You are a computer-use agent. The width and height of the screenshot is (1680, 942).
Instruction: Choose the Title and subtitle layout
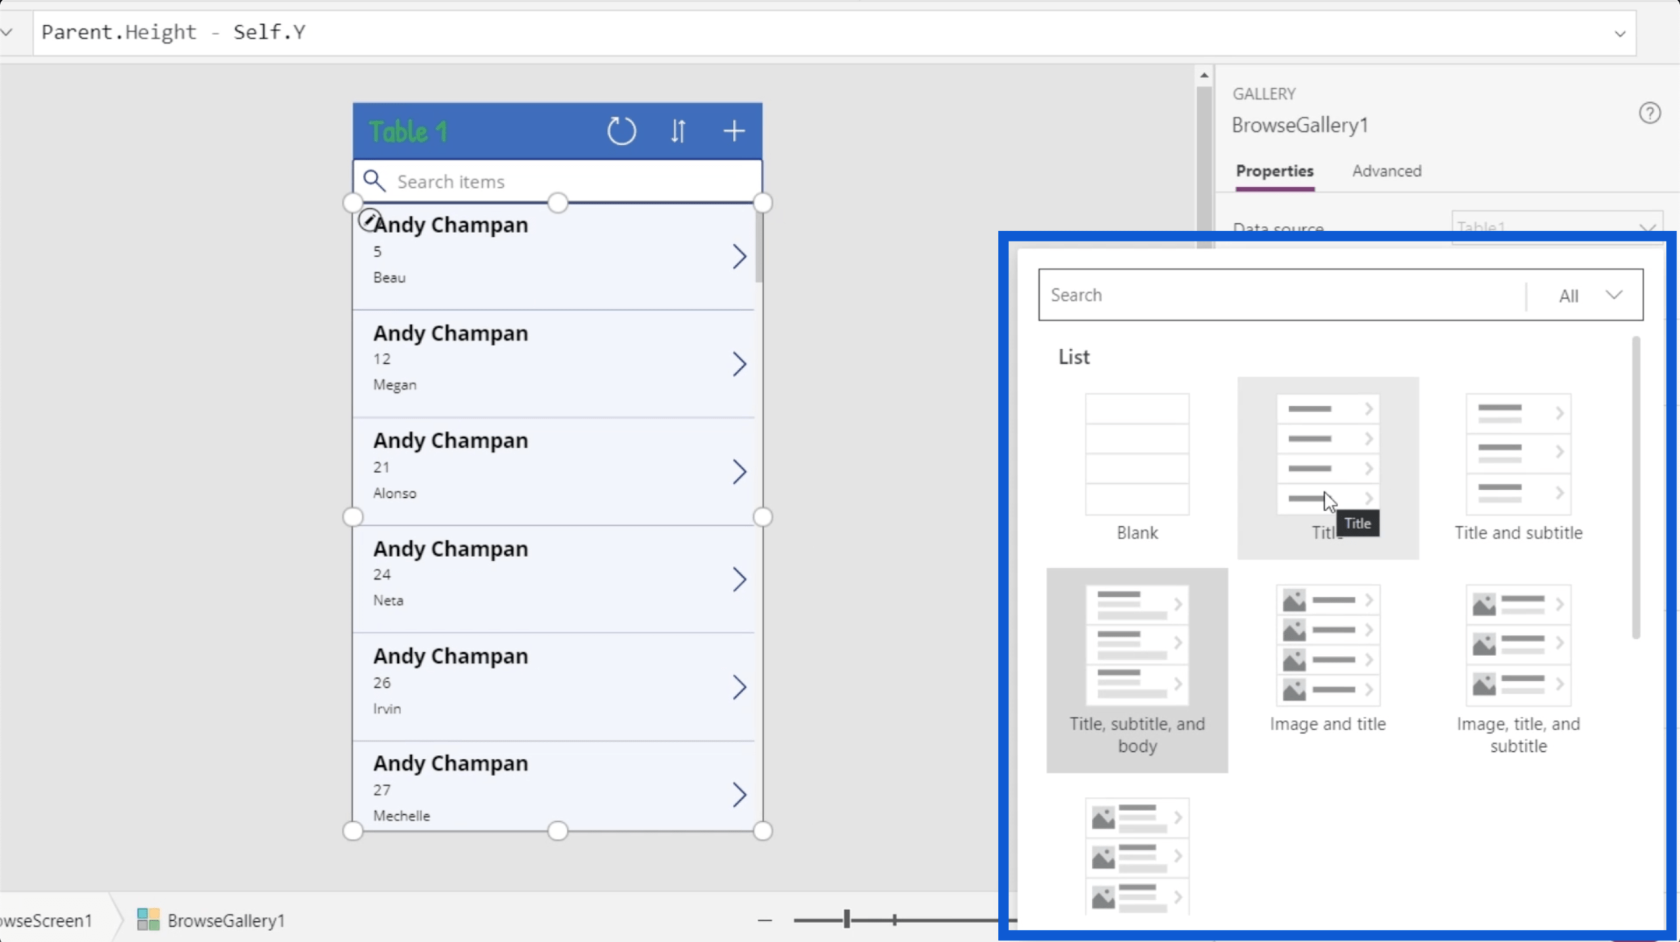click(1517, 467)
